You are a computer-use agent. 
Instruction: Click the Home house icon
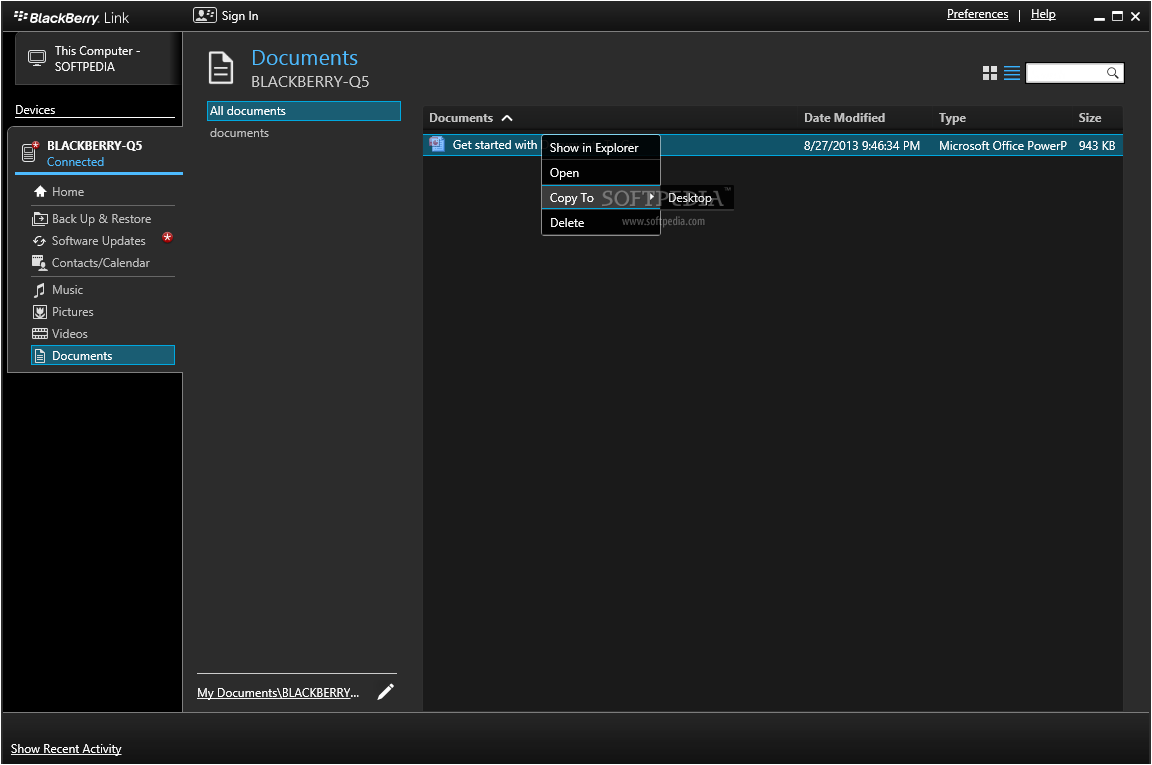(40, 191)
